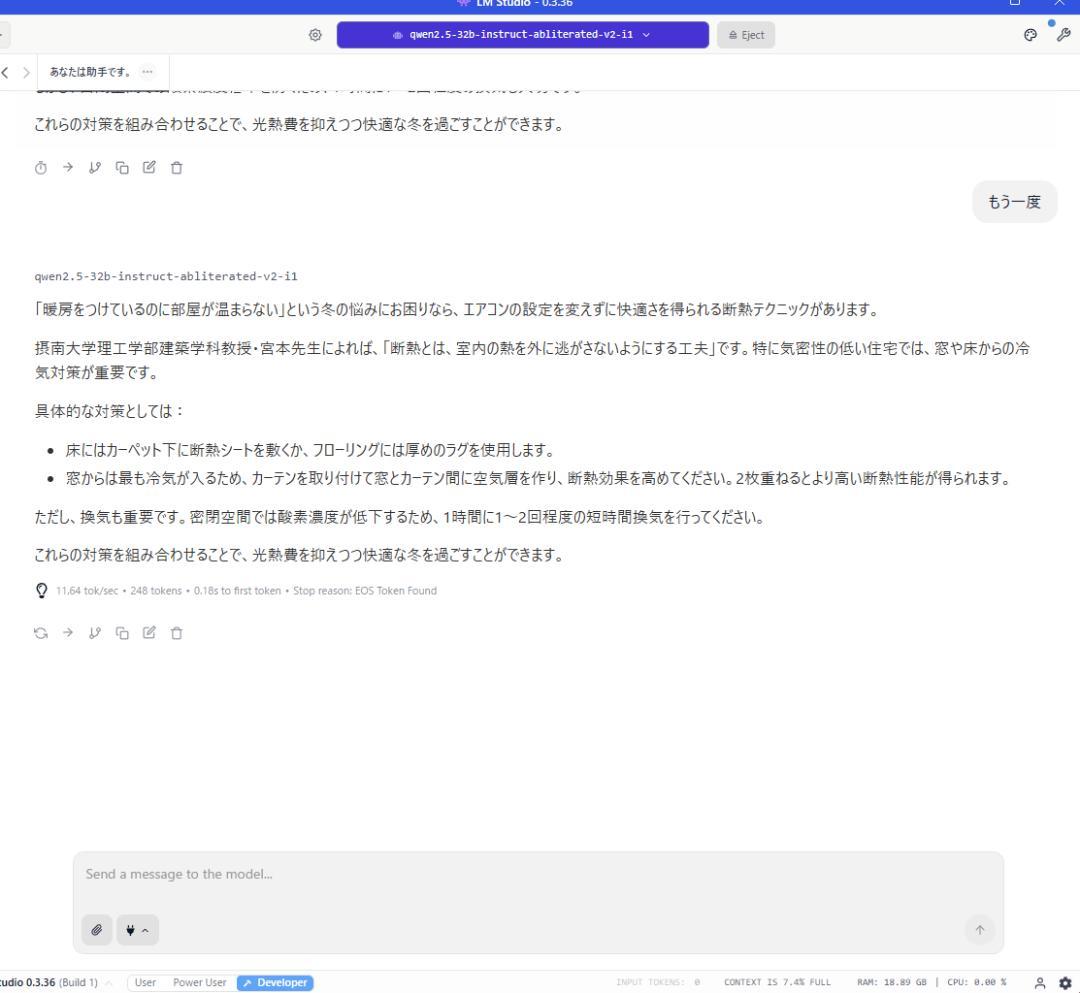Click the LM Studio 0.3.36 build label
Image resolution: width=1080 pixels, height=993 pixels.
(48, 983)
